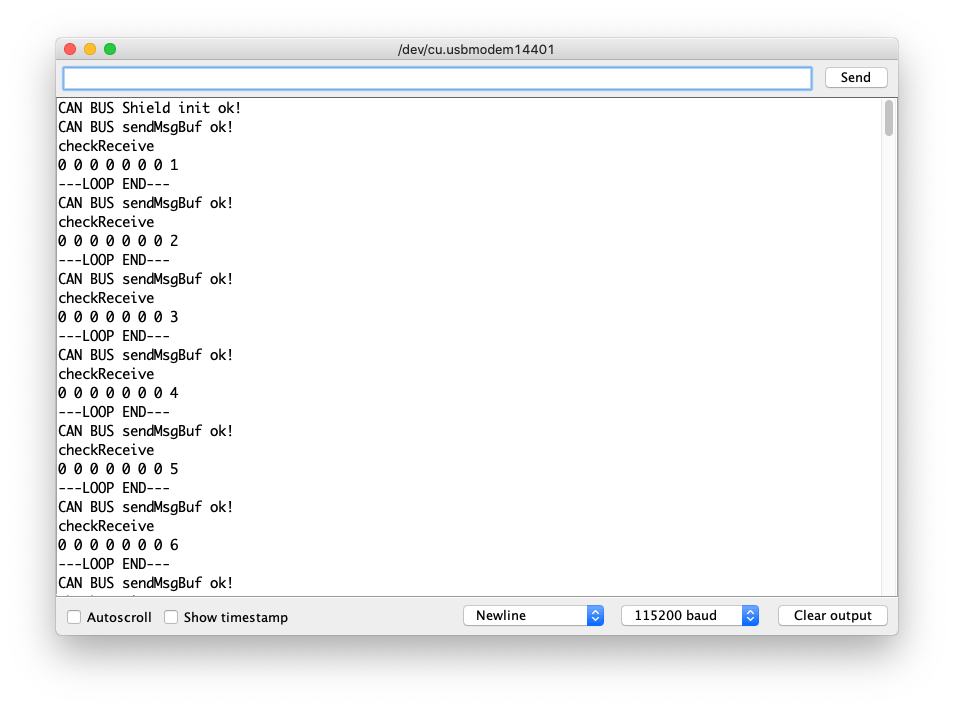This screenshot has width=954, height=709.
Task: Maximize window using the green button
Action: pyautogui.click(x=110, y=49)
